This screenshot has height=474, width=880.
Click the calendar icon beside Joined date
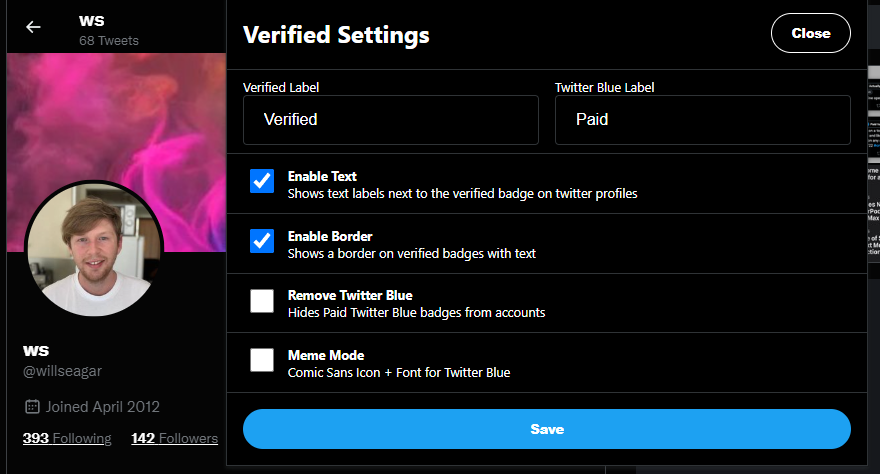pyautogui.click(x=32, y=407)
